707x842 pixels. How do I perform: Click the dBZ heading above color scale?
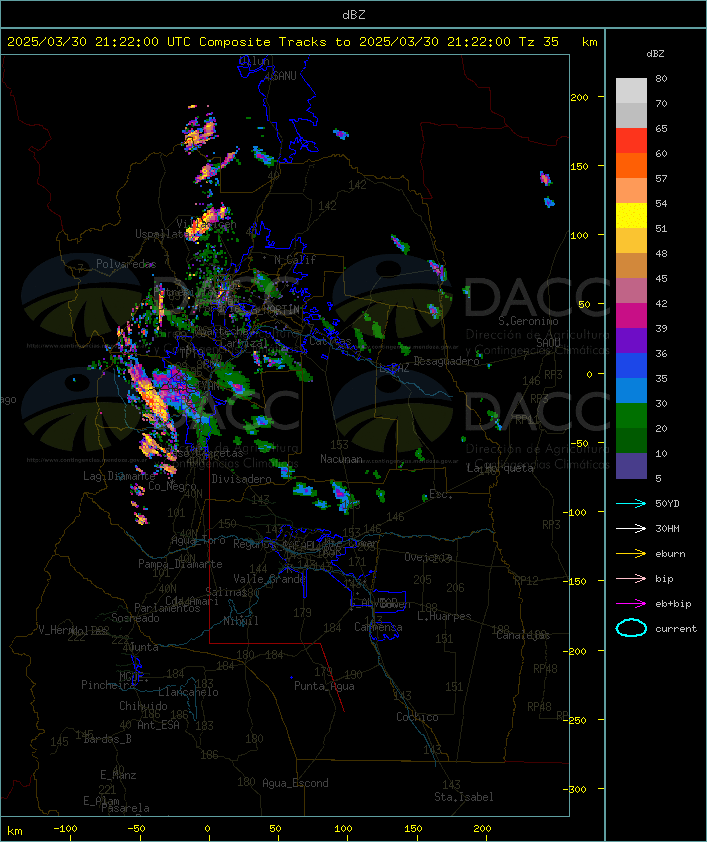coord(655,54)
